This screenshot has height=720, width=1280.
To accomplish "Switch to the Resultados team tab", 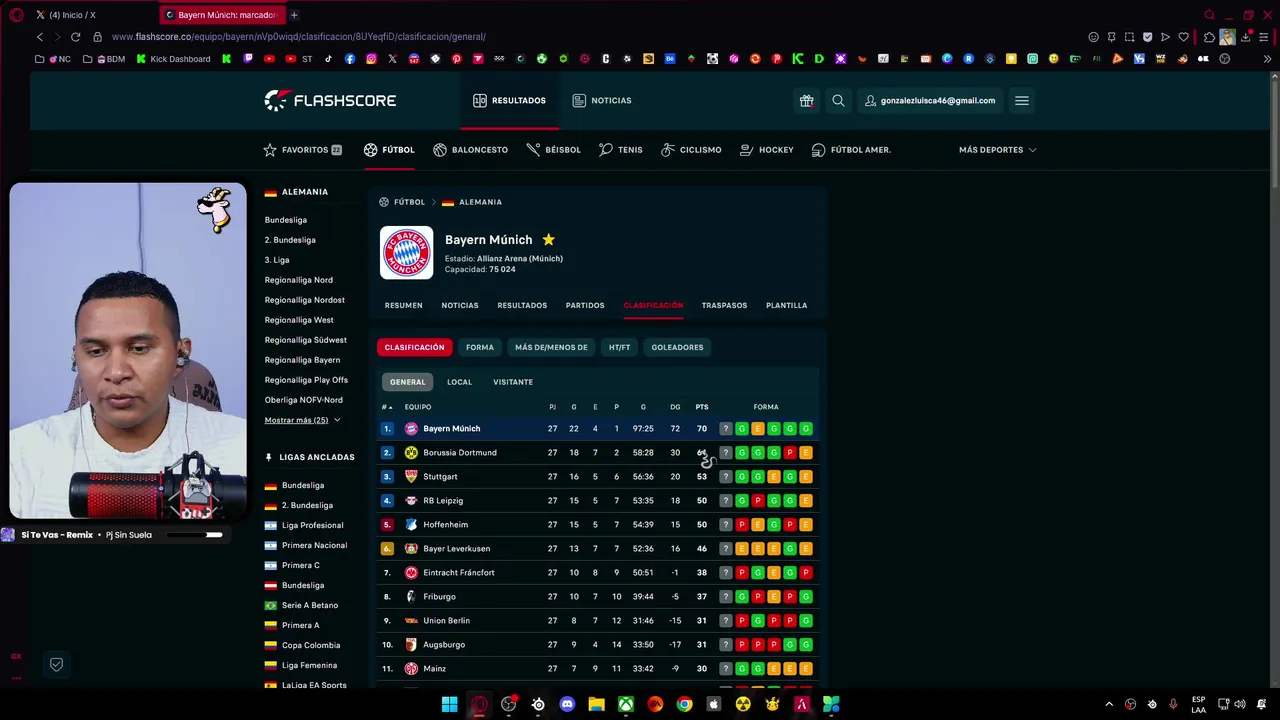I will 522,305.
